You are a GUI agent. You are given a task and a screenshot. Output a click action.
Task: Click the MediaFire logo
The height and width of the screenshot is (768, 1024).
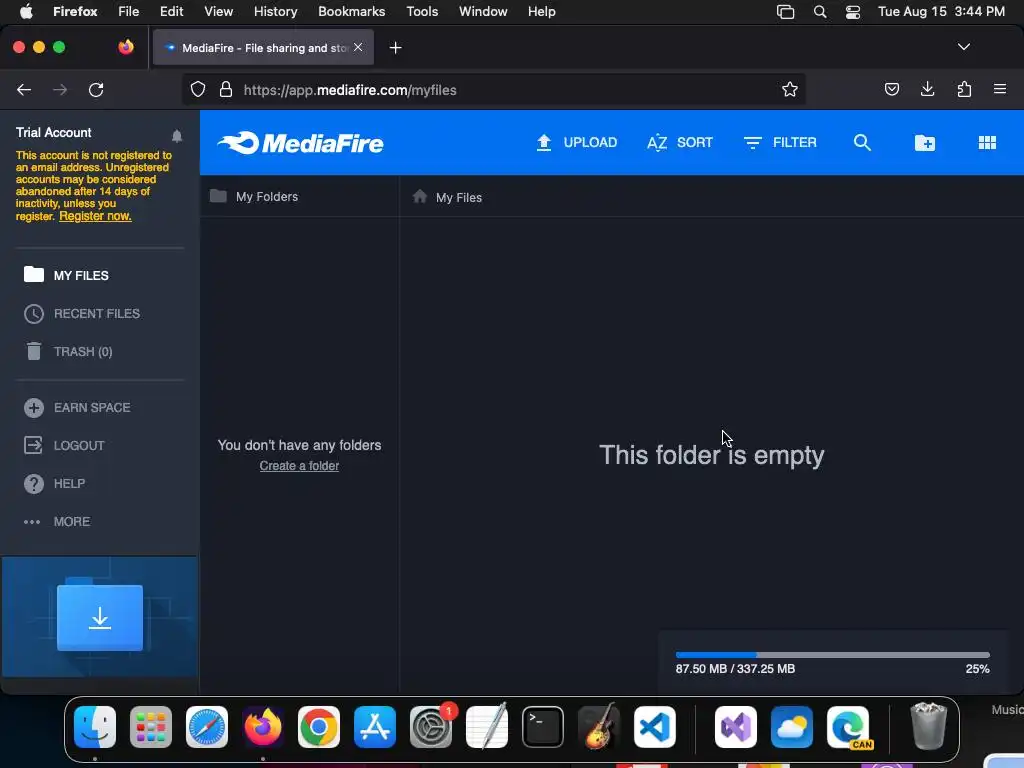tap(300, 143)
